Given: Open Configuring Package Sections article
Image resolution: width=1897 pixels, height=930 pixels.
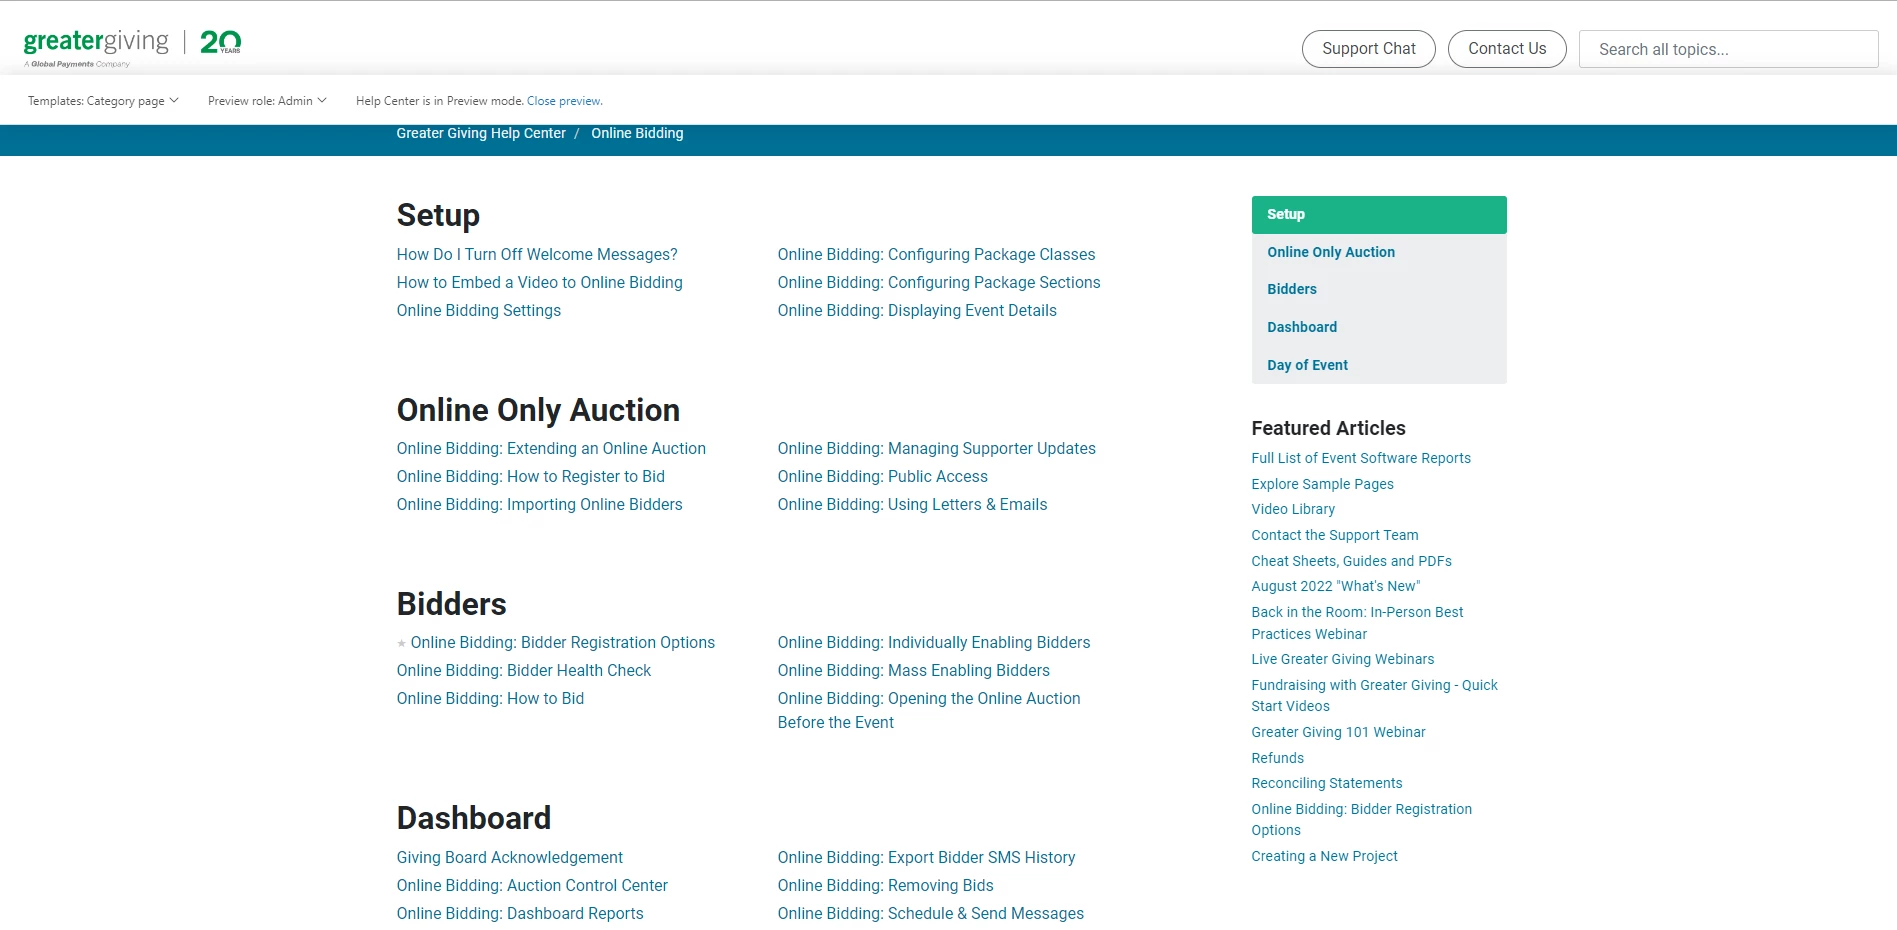Looking at the screenshot, I should pos(939,283).
